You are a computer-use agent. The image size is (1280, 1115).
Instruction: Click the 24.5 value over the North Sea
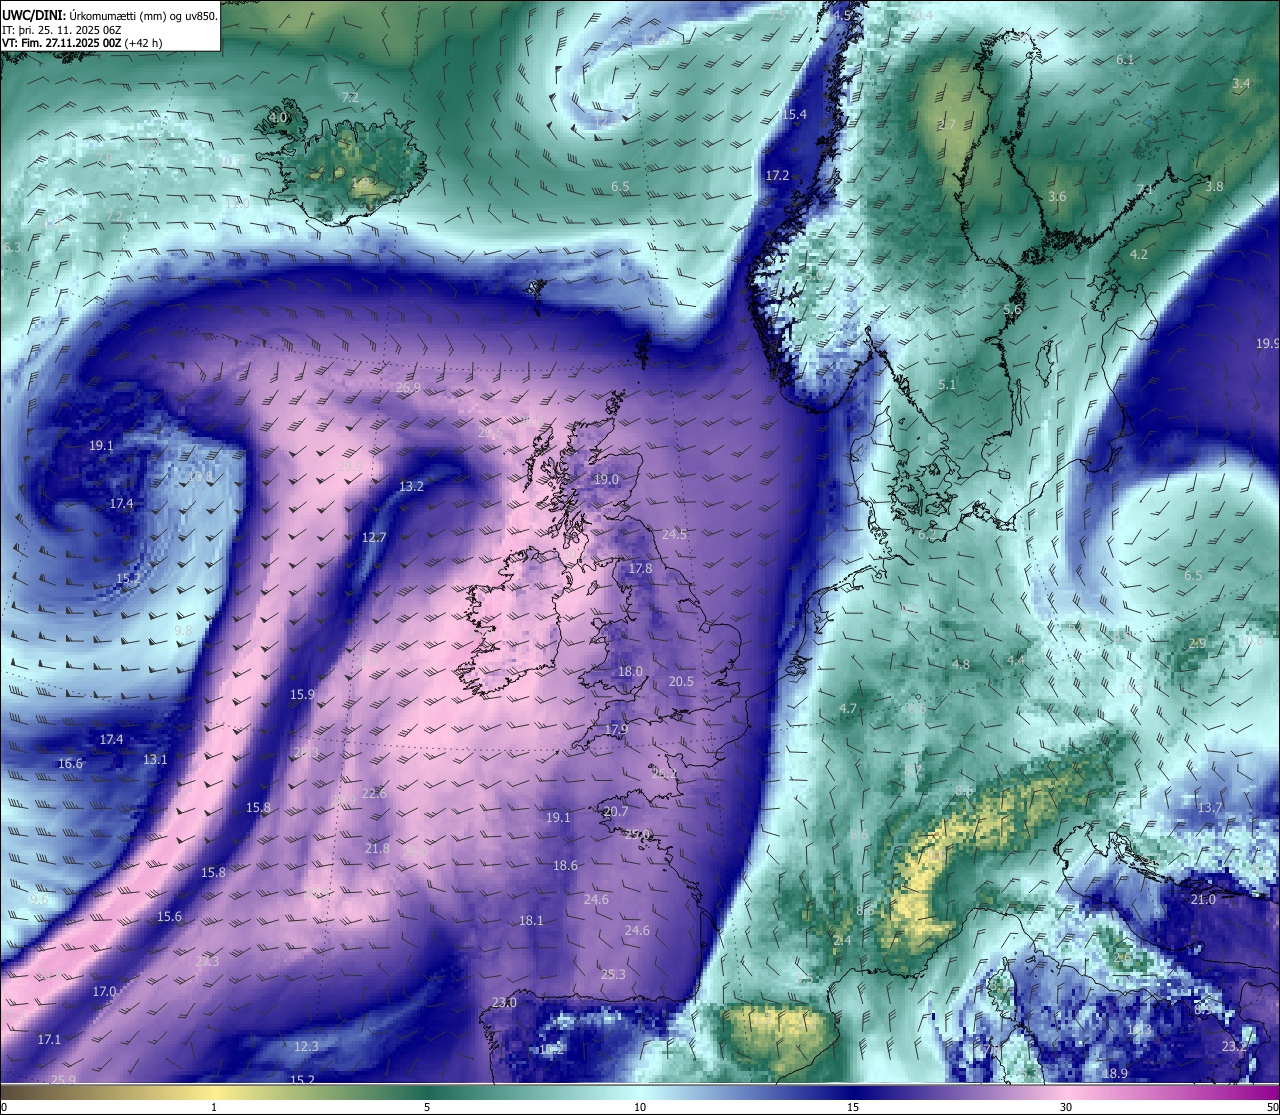[x=674, y=535]
